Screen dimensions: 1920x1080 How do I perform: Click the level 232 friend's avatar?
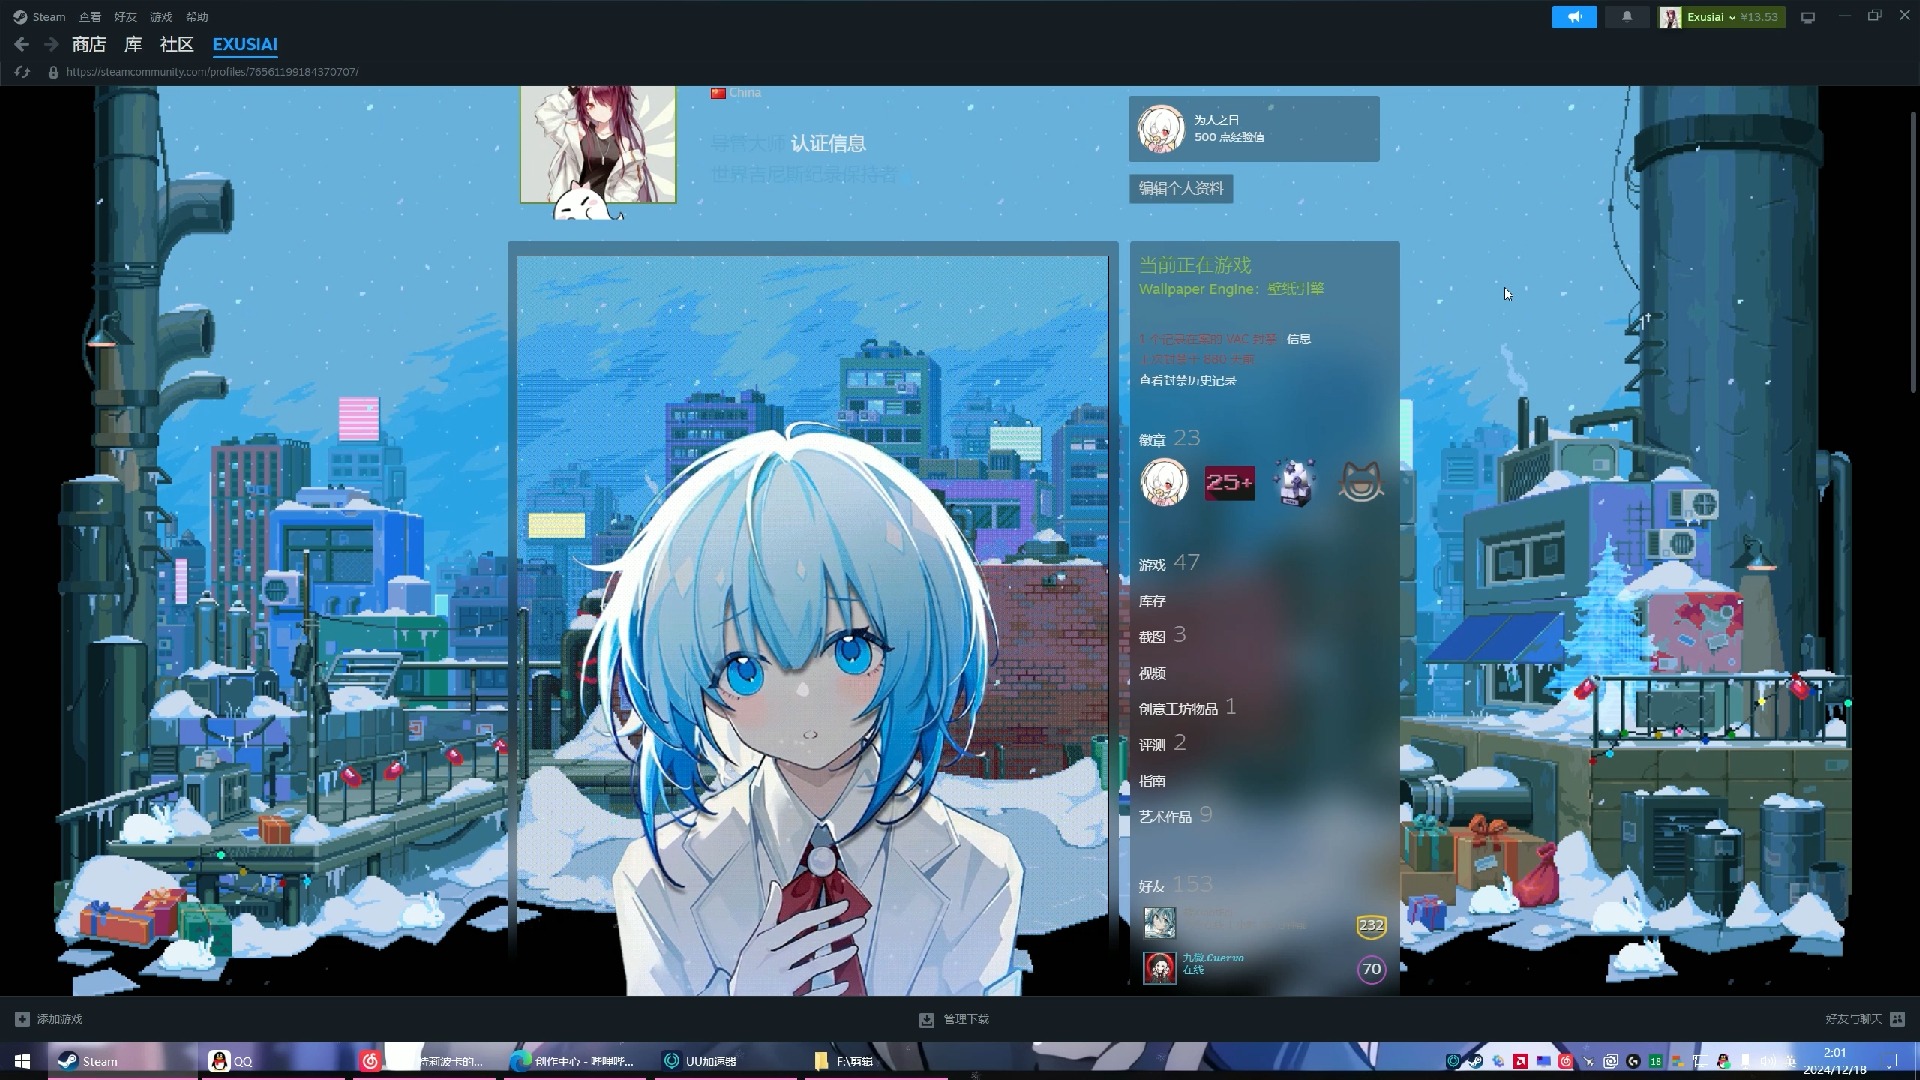[x=1160, y=923]
